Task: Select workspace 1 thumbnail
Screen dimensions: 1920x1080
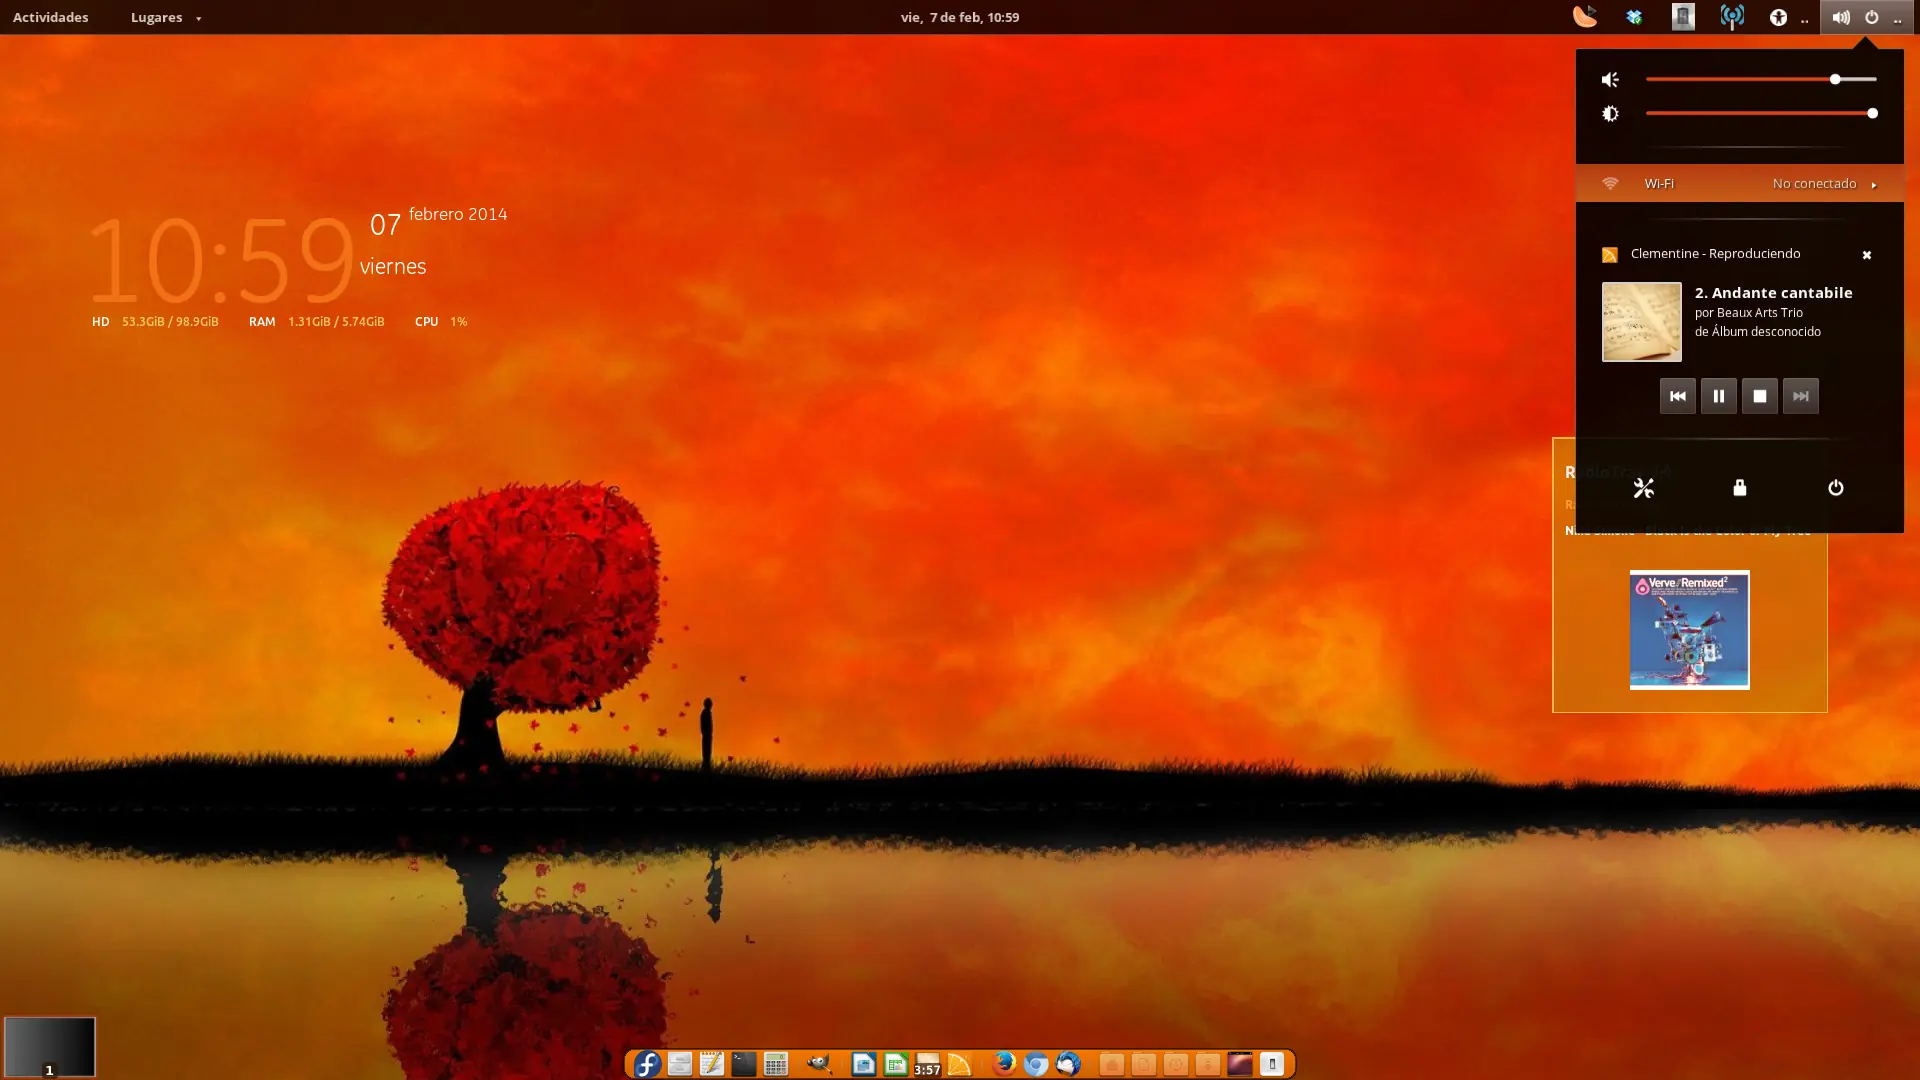Action: (x=50, y=1047)
